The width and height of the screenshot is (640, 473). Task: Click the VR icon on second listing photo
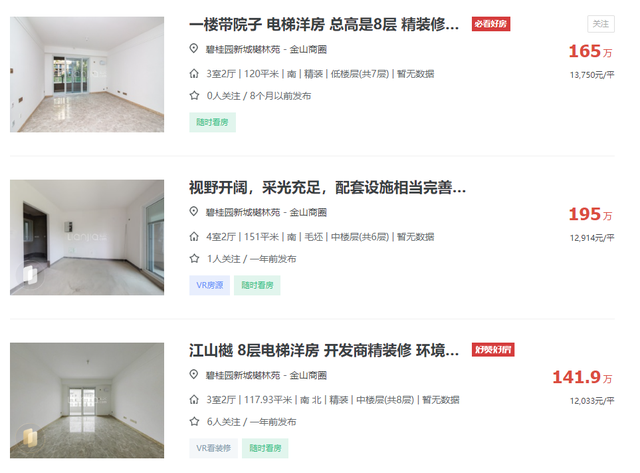tap(30, 274)
